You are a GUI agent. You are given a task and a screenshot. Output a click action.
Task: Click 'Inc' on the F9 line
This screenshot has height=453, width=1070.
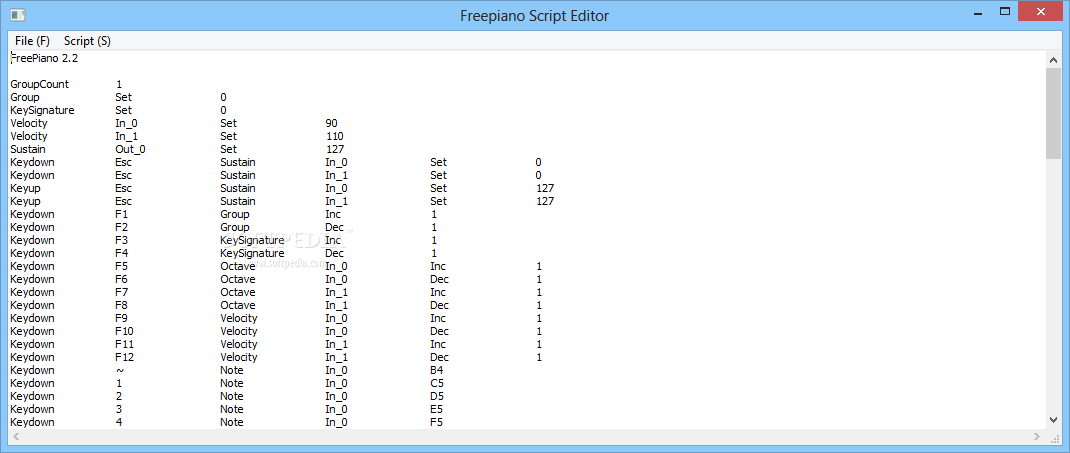(438, 318)
